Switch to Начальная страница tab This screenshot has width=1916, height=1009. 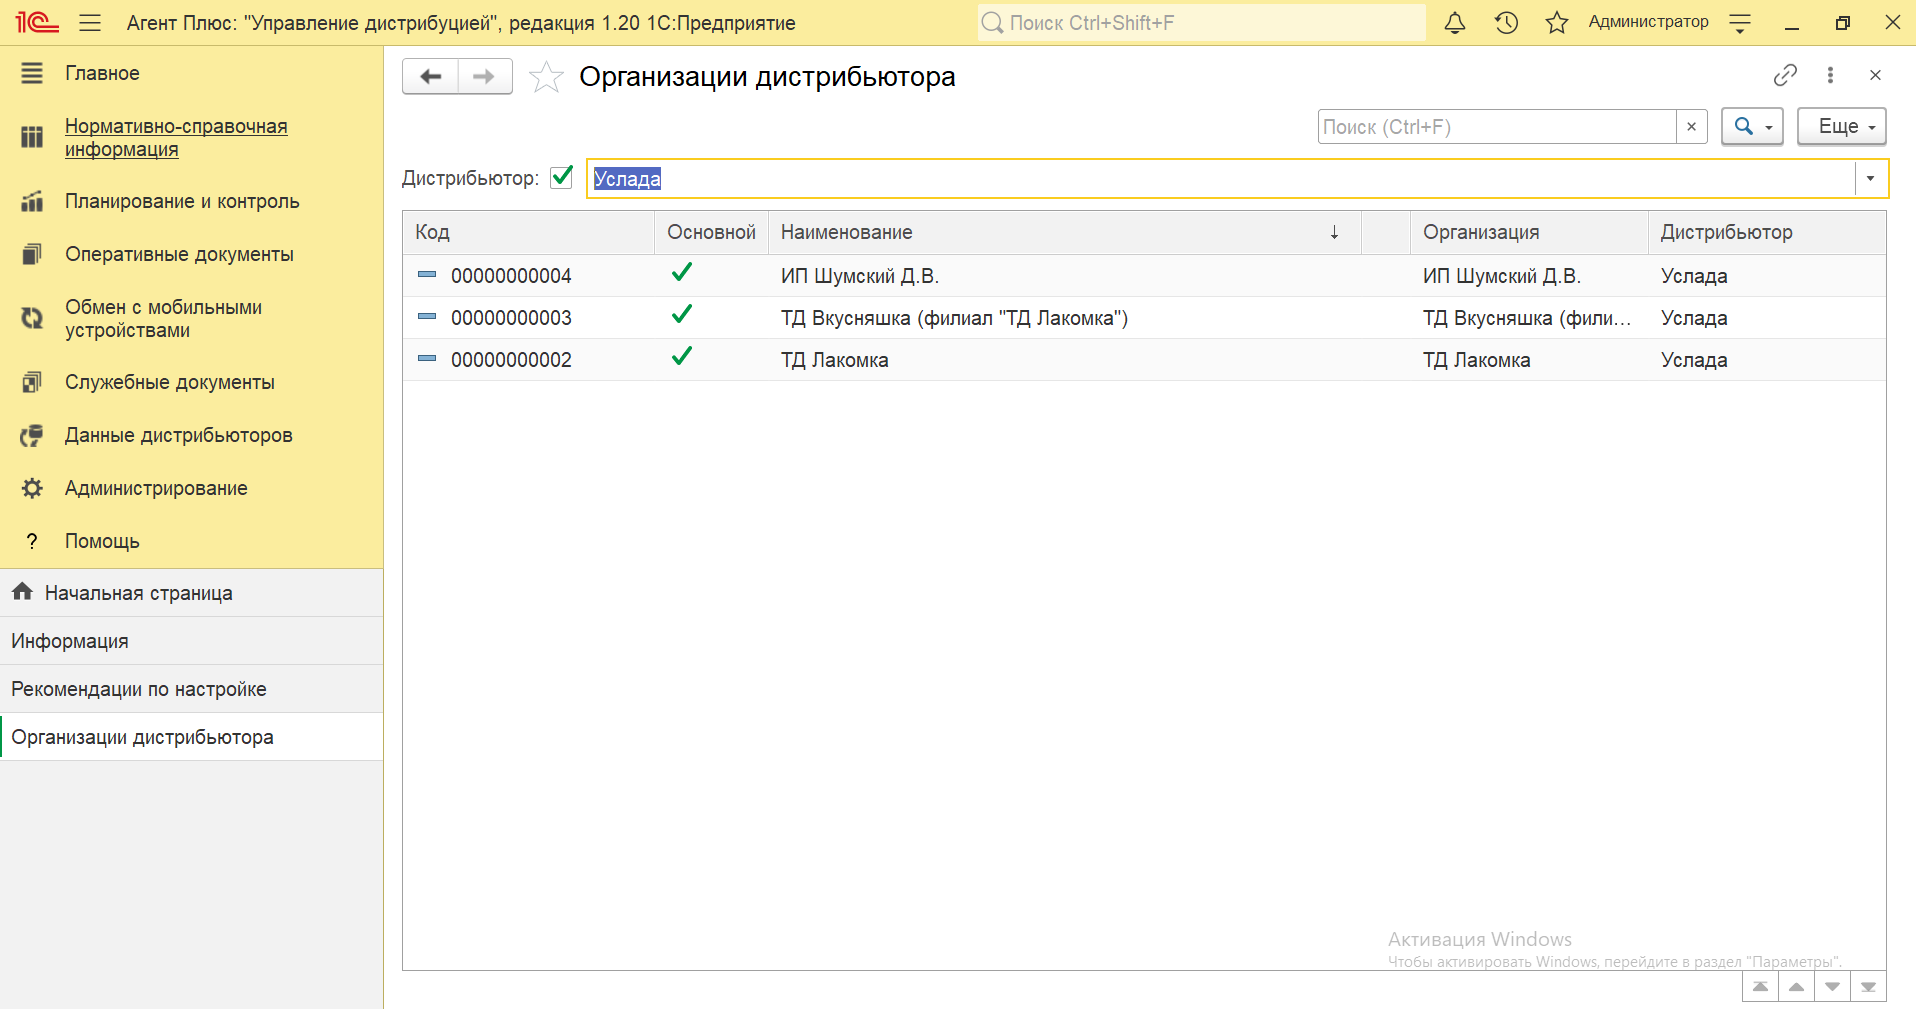pos(191,593)
